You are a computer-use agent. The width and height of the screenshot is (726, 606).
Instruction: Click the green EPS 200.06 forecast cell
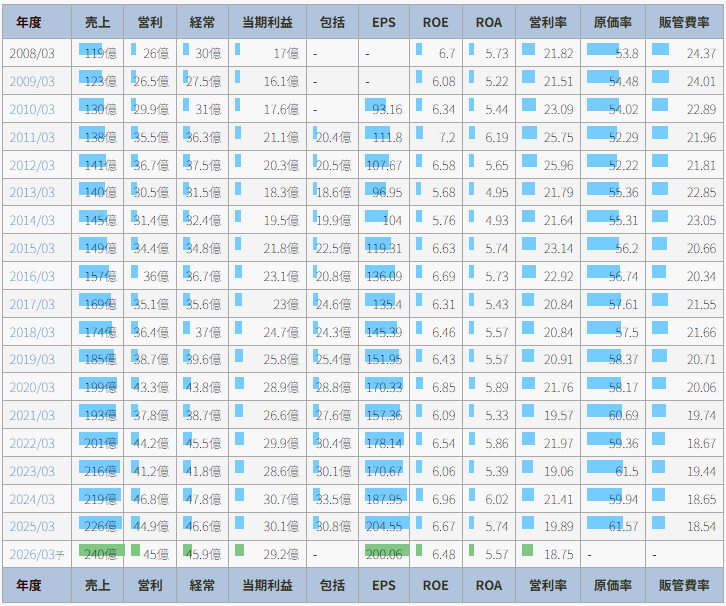click(x=384, y=554)
